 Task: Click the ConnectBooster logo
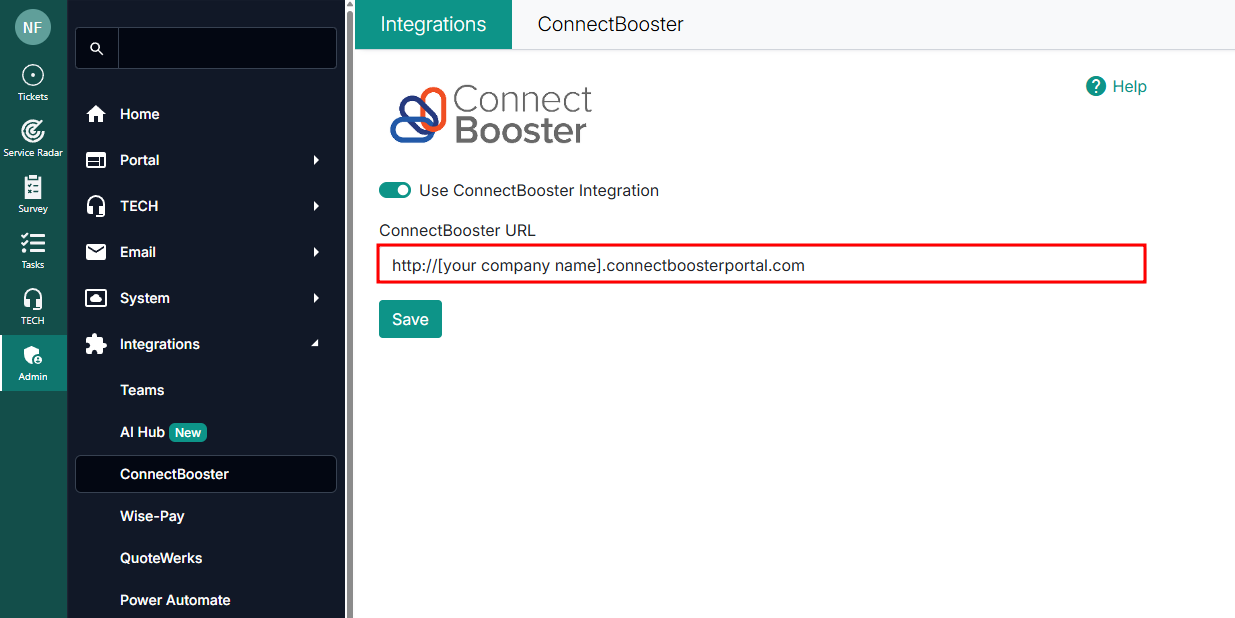tap(491, 114)
